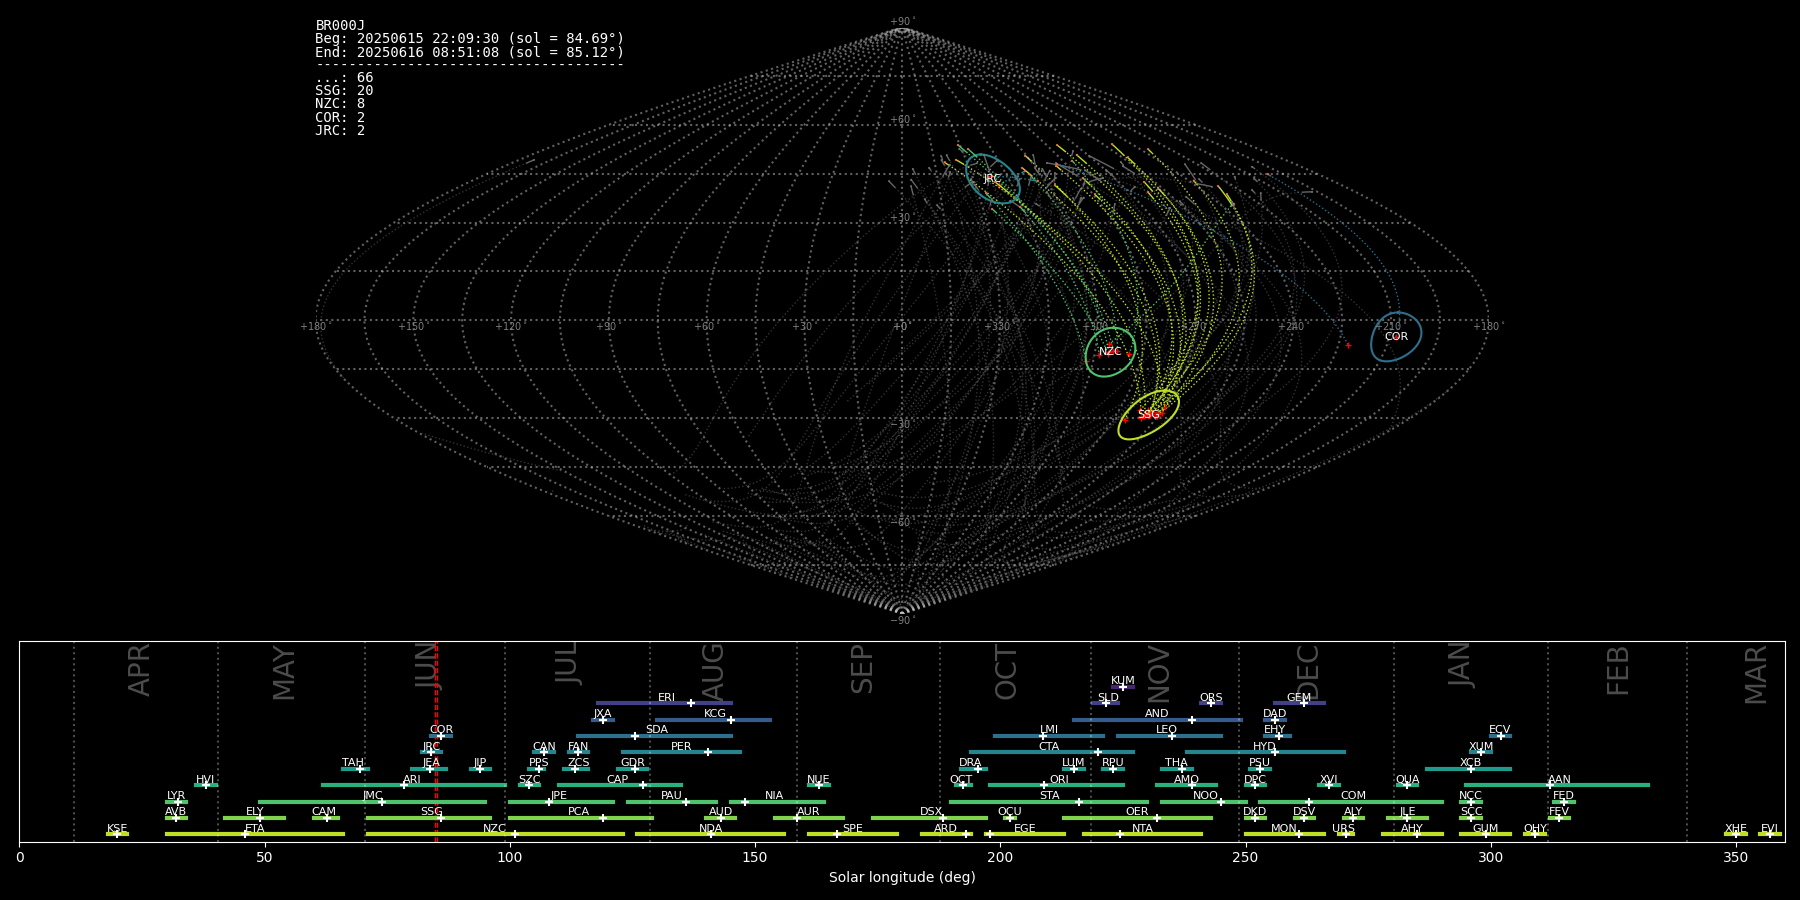Click the HYD shower bar in timeline
The width and height of the screenshot is (1800, 900).
1265,752
